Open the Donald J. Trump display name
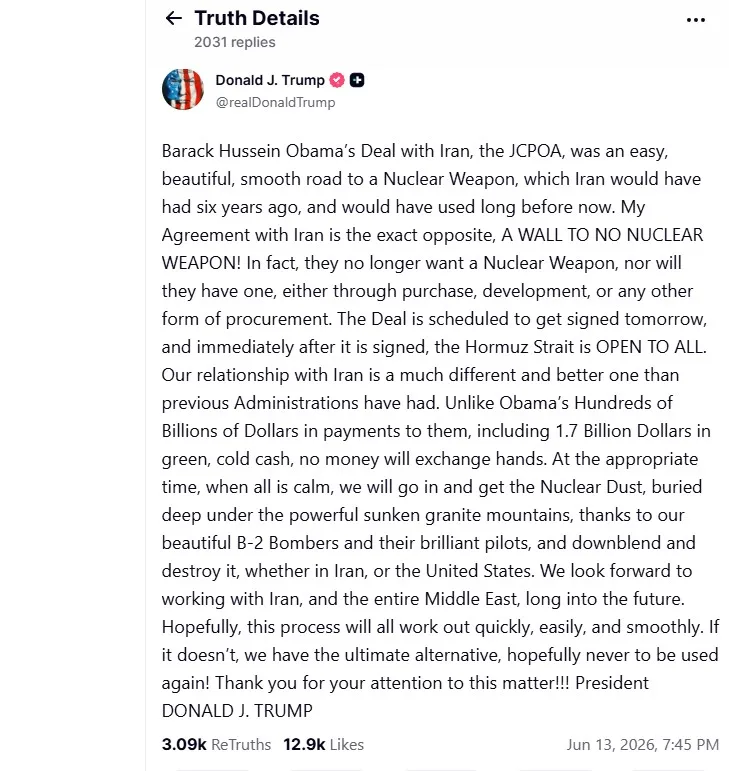Image resolution: width=729 pixels, height=771 pixels. (x=270, y=80)
